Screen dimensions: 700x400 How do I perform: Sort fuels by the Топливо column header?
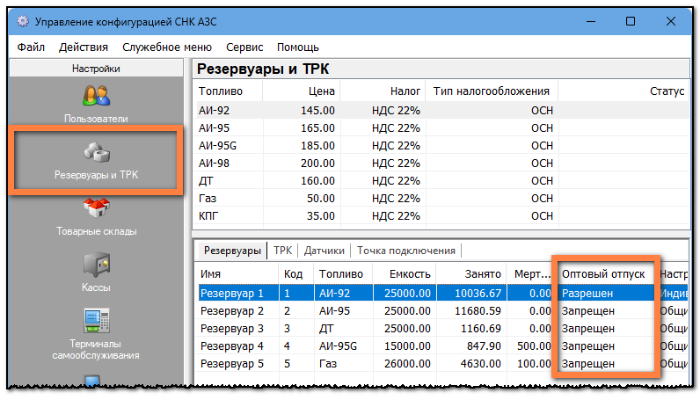click(x=228, y=91)
